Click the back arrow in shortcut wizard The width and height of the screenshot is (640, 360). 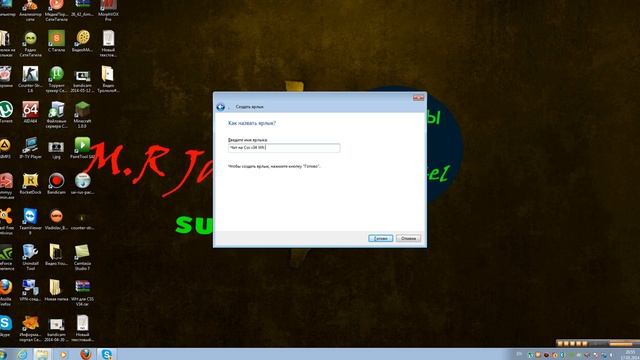point(220,107)
